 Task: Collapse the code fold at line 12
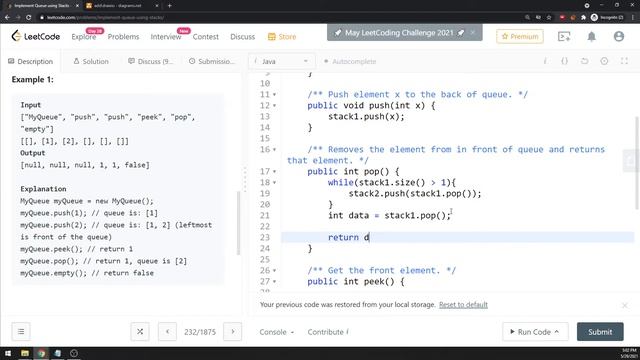274,106
